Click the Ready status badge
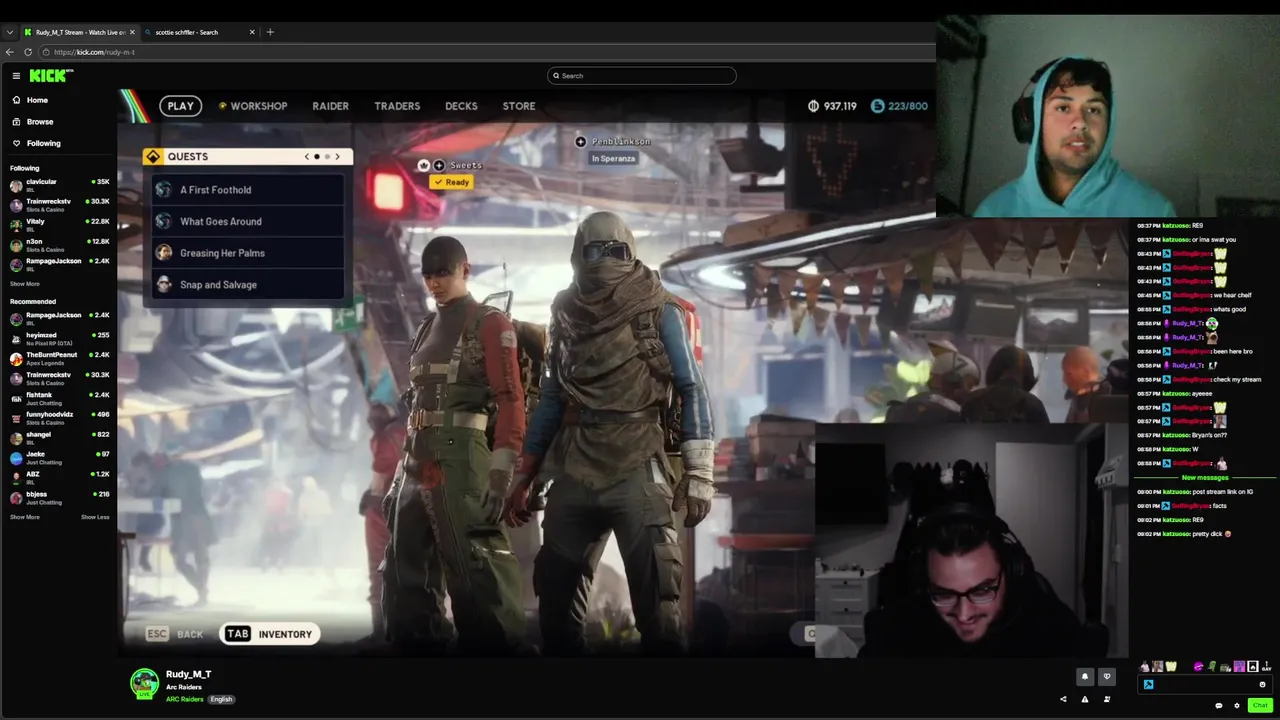The image size is (1280, 720). [x=451, y=182]
